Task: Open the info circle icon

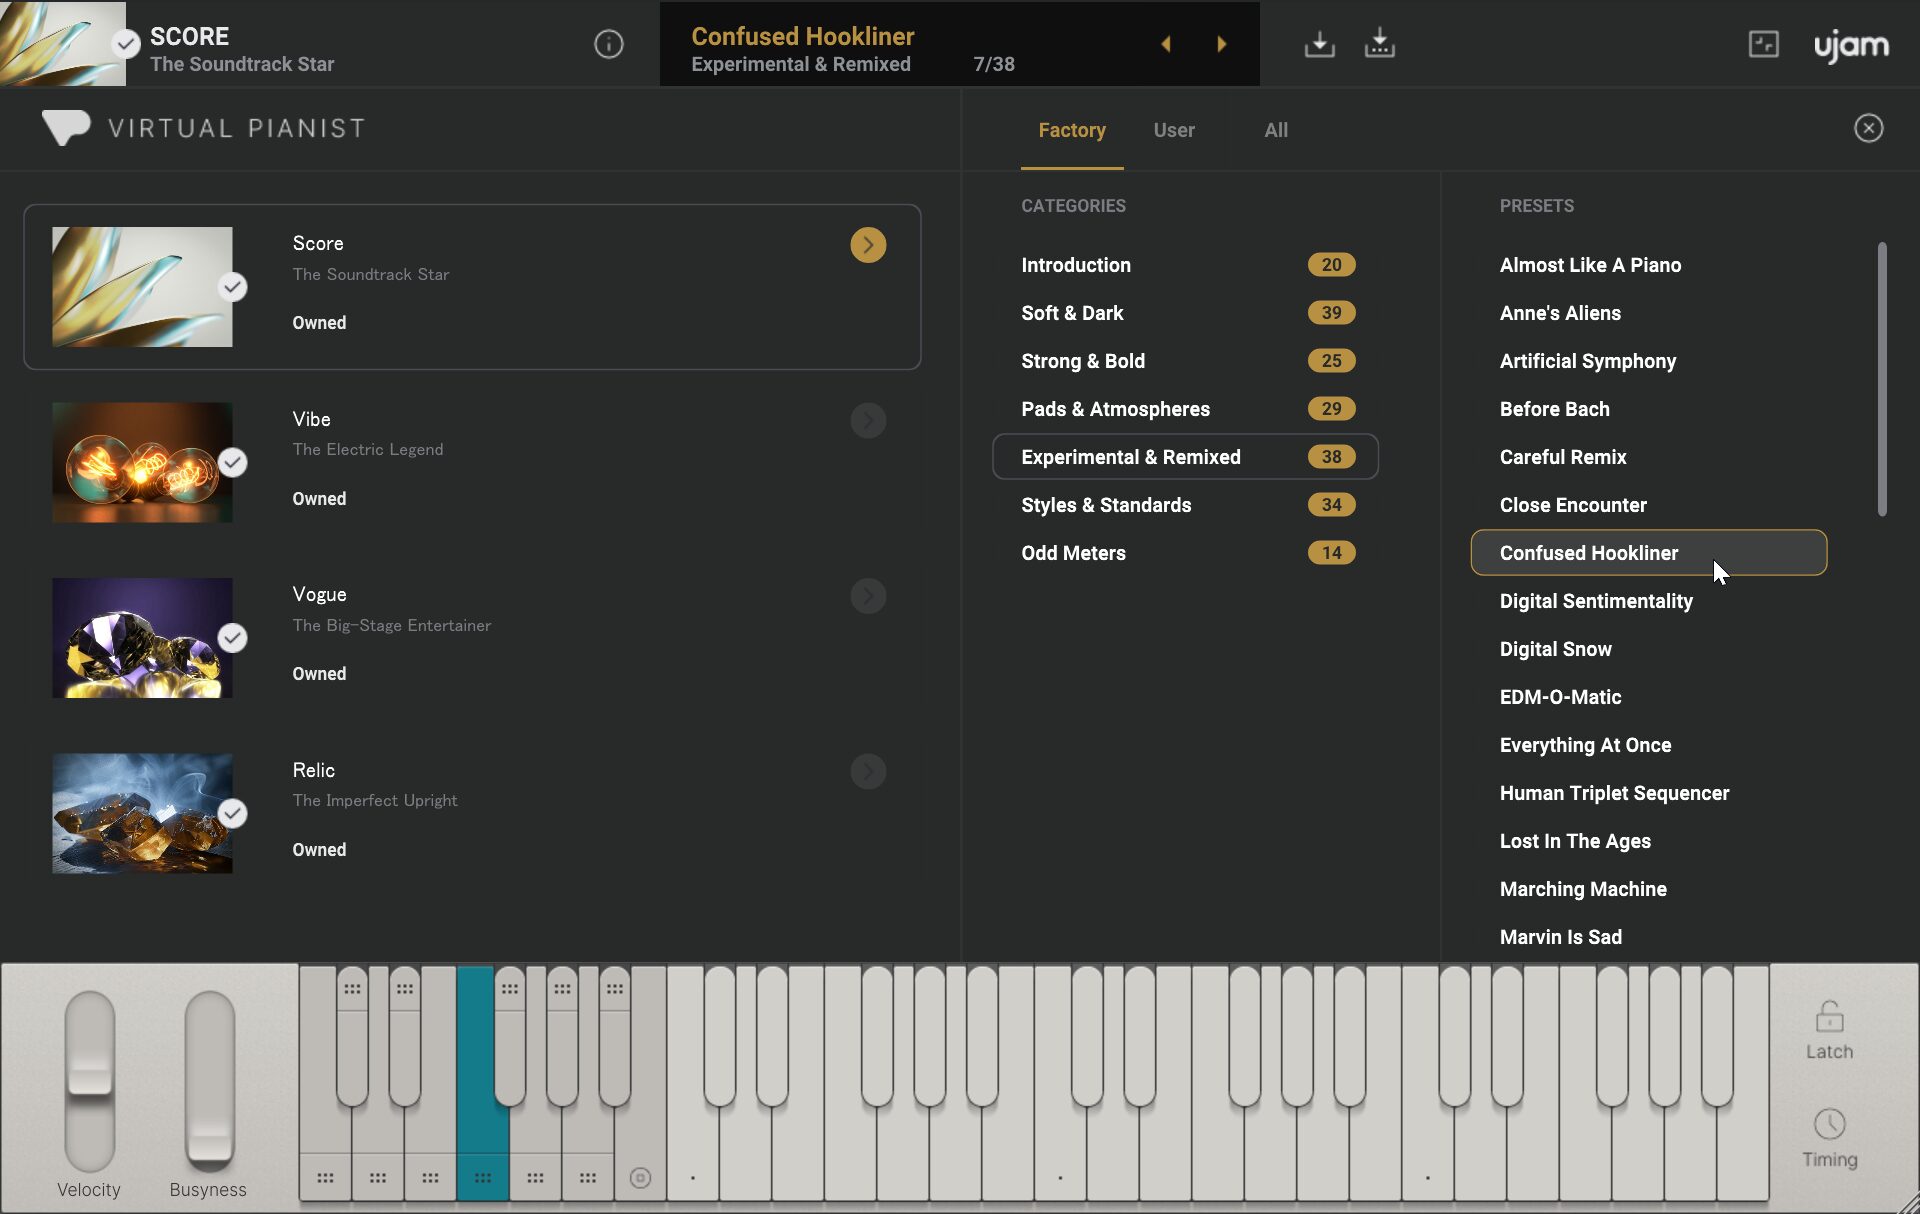Action: [x=608, y=44]
